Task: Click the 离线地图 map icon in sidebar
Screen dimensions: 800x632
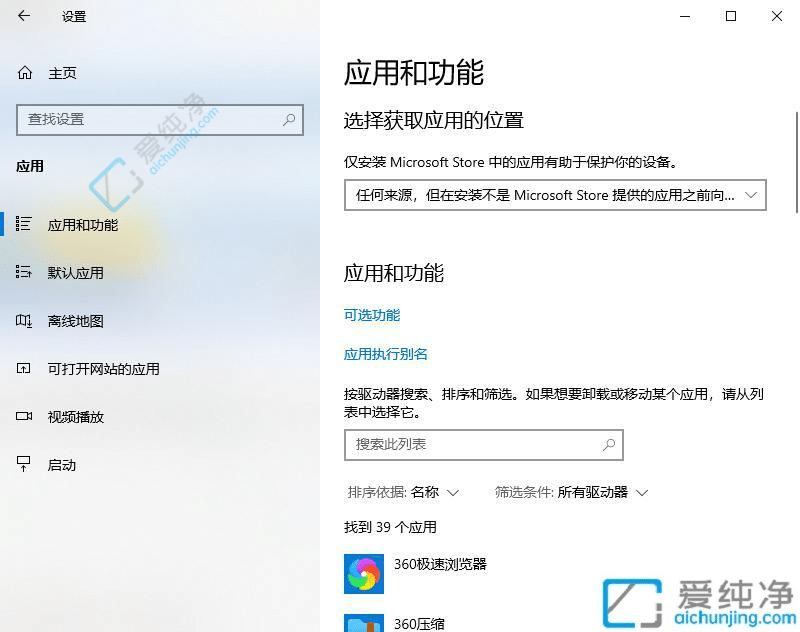Action: coord(24,320)
